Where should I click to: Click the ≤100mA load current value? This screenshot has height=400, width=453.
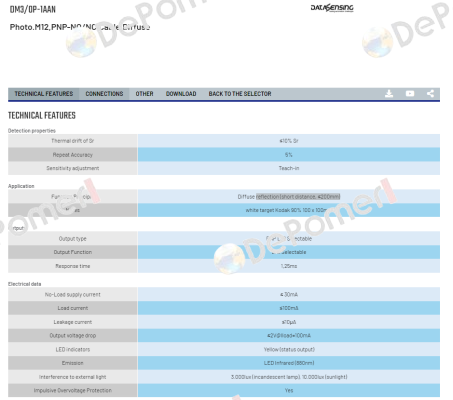point(289,308)
